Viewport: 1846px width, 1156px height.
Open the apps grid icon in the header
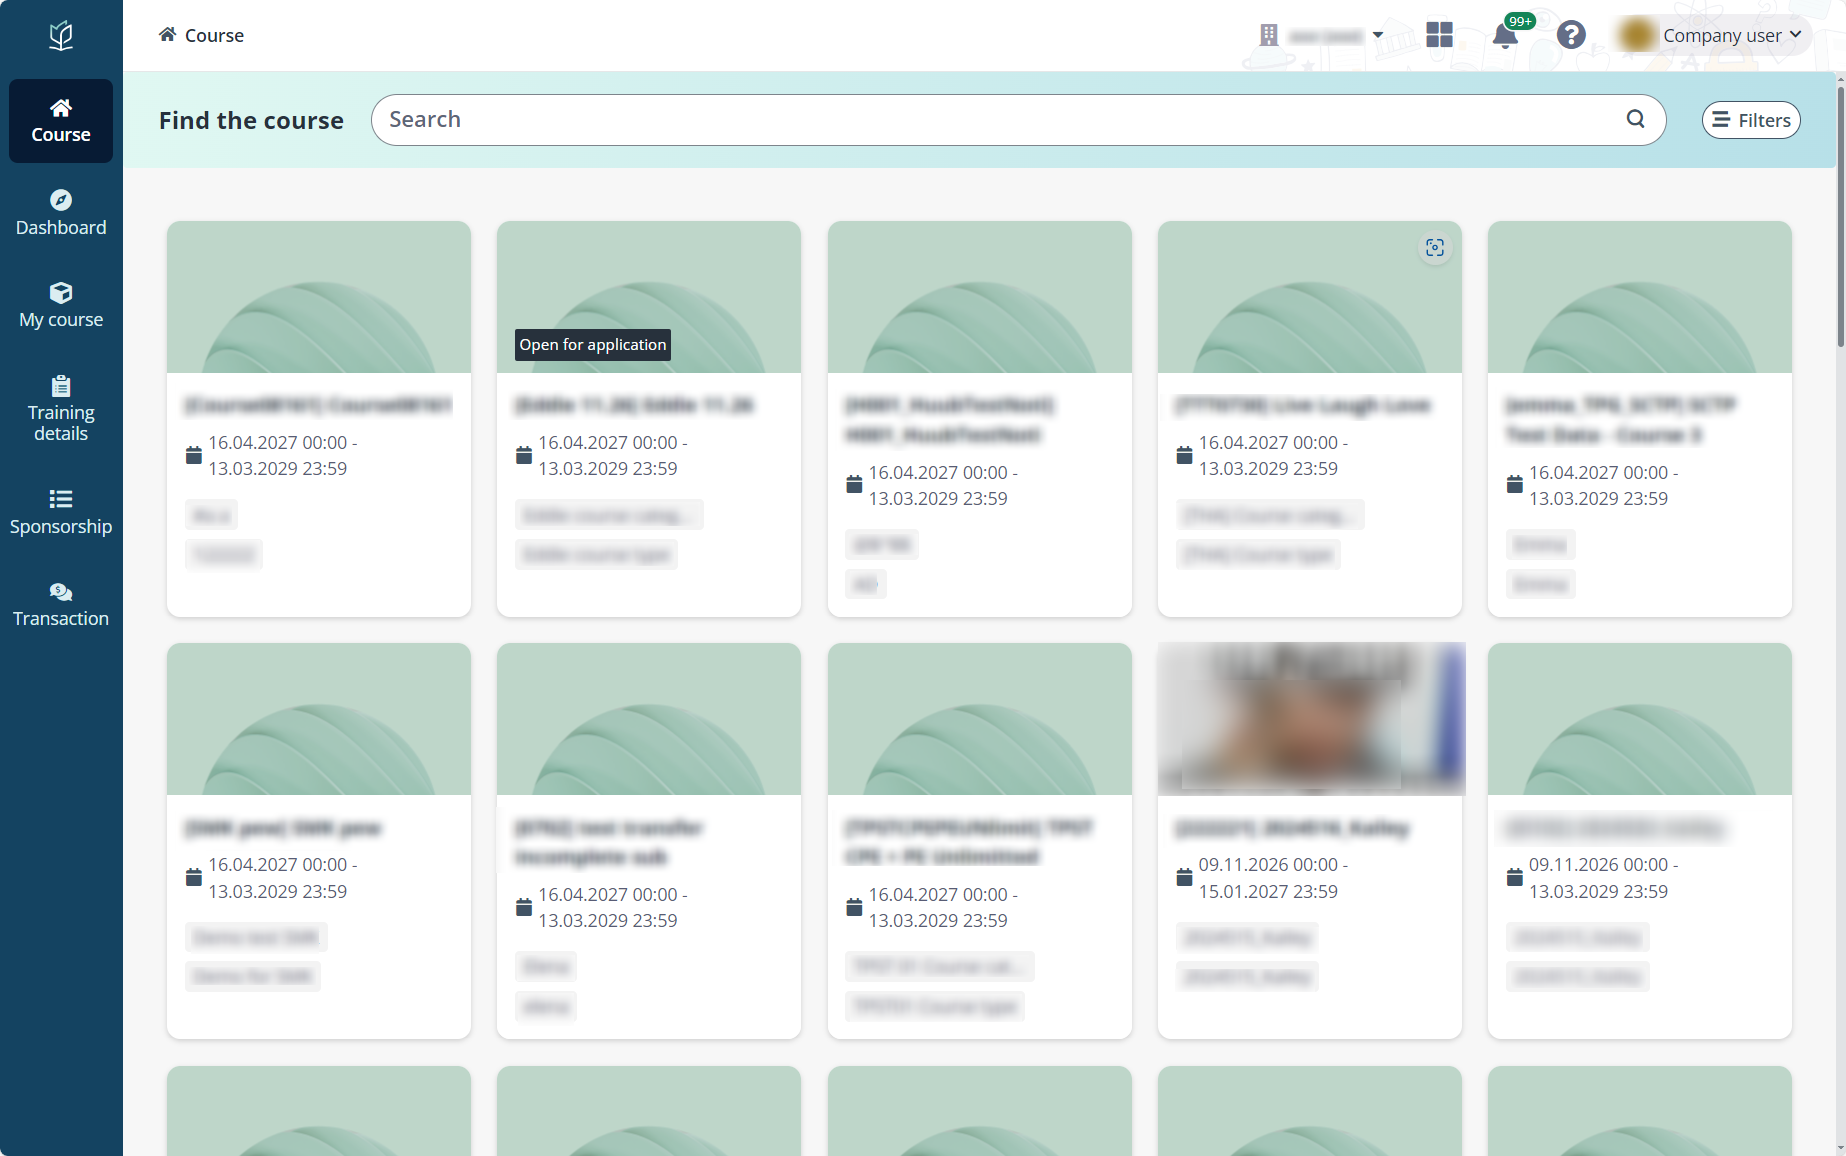[x=1440, y=34]
